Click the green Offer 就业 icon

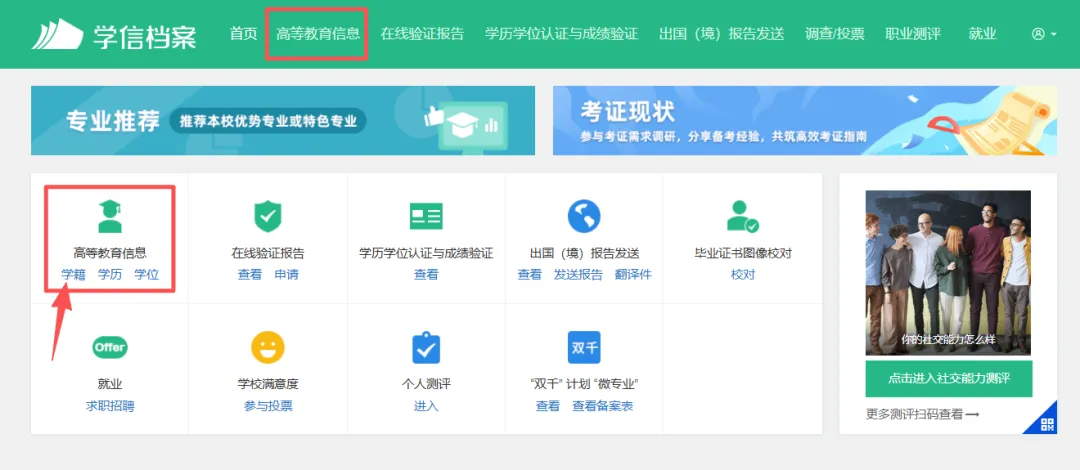(x=110, y=347)
